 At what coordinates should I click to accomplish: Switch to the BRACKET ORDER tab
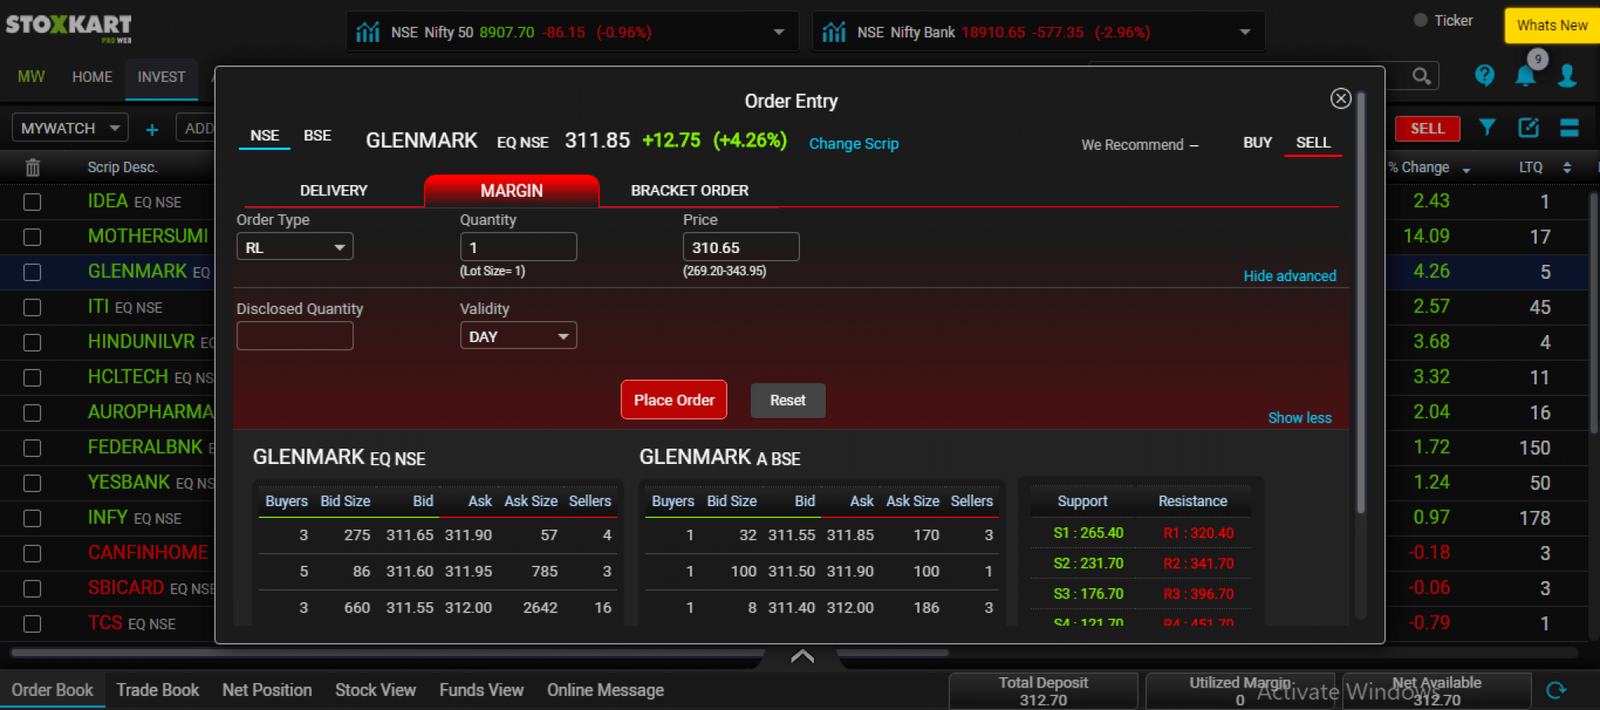[689, 190]
